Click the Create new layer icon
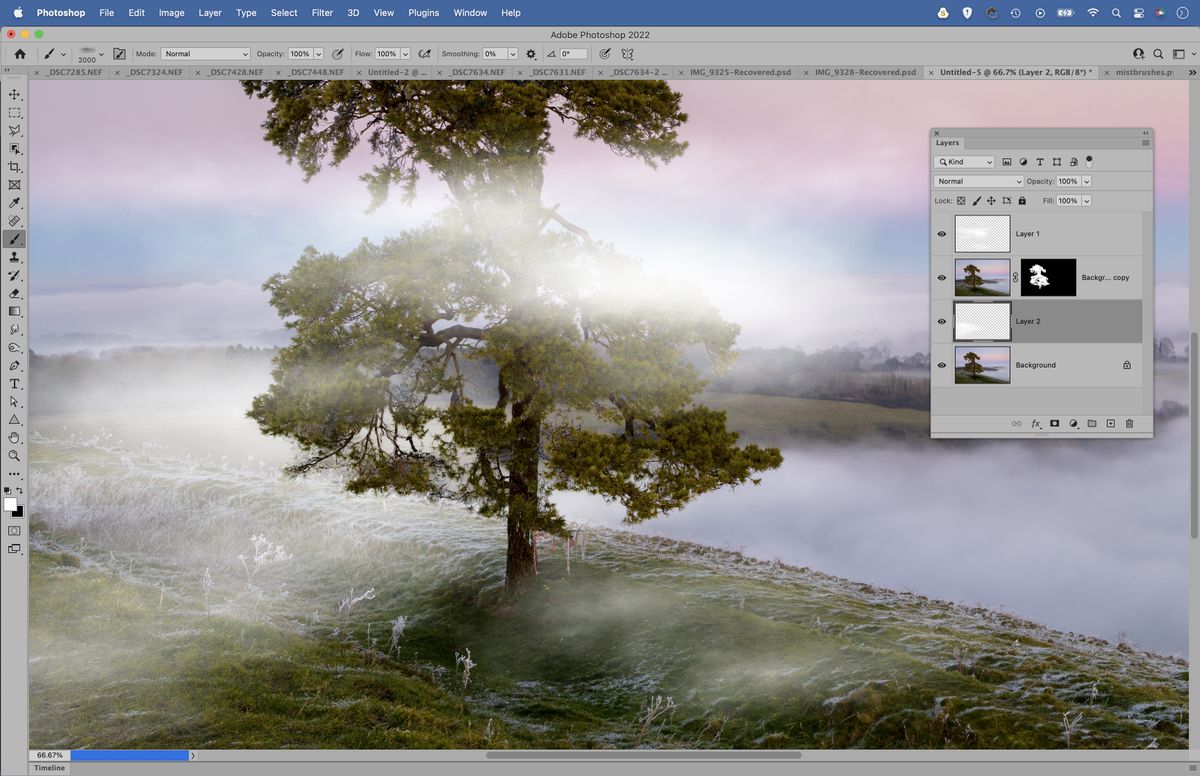This screenshot has height=776, width=1200. click(1110, 424)
